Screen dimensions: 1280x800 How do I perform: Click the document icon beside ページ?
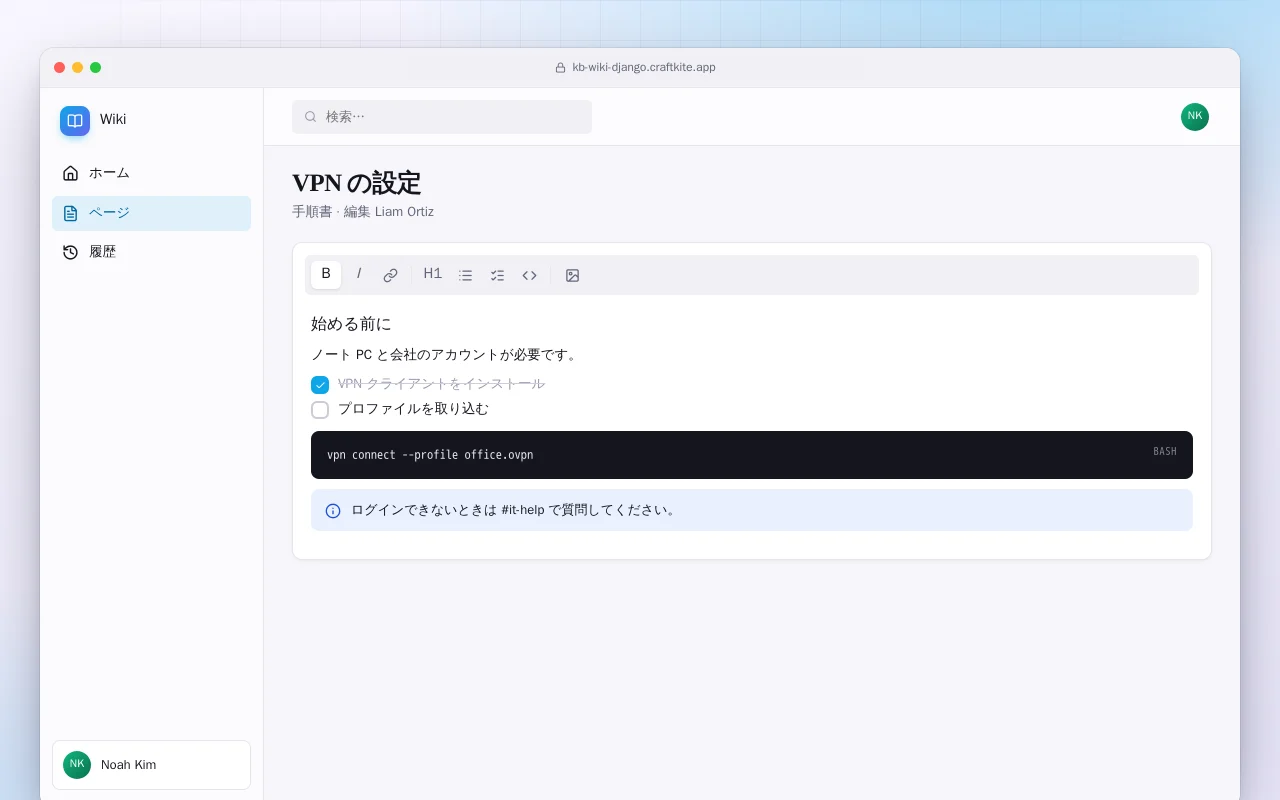click(x=70, y=213)
